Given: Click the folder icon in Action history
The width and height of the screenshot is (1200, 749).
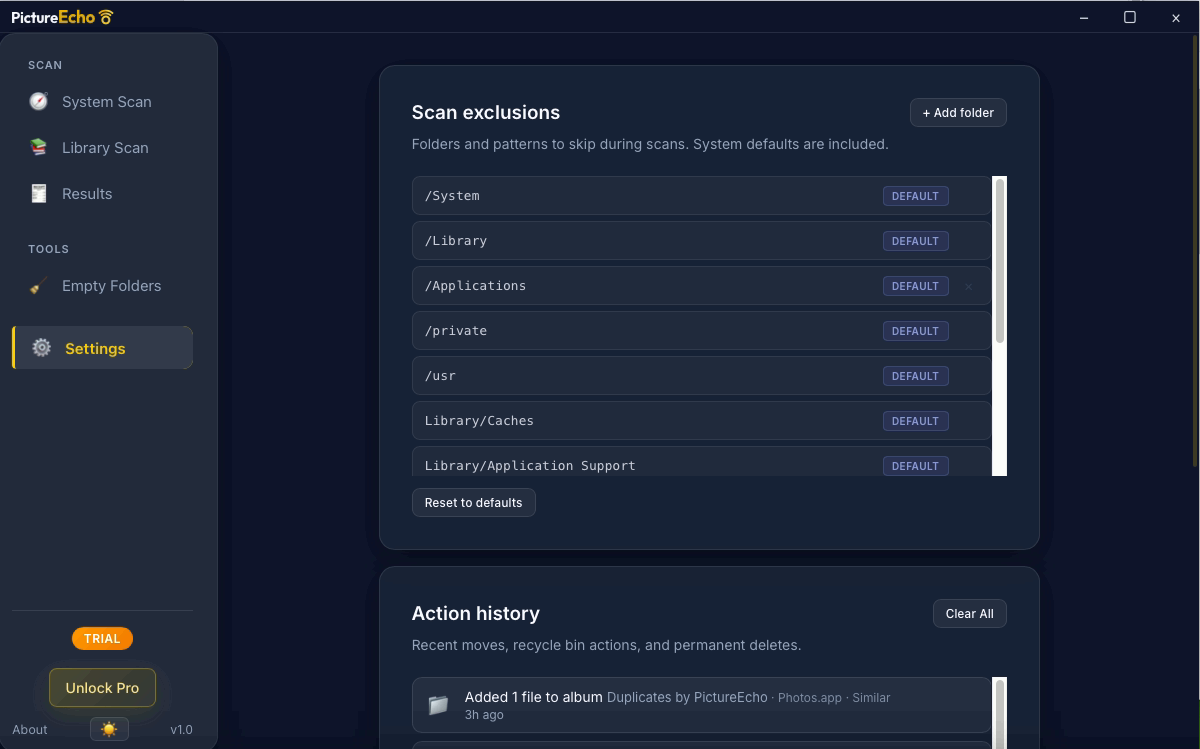Looking at the screenshot, I should point(438,705).
